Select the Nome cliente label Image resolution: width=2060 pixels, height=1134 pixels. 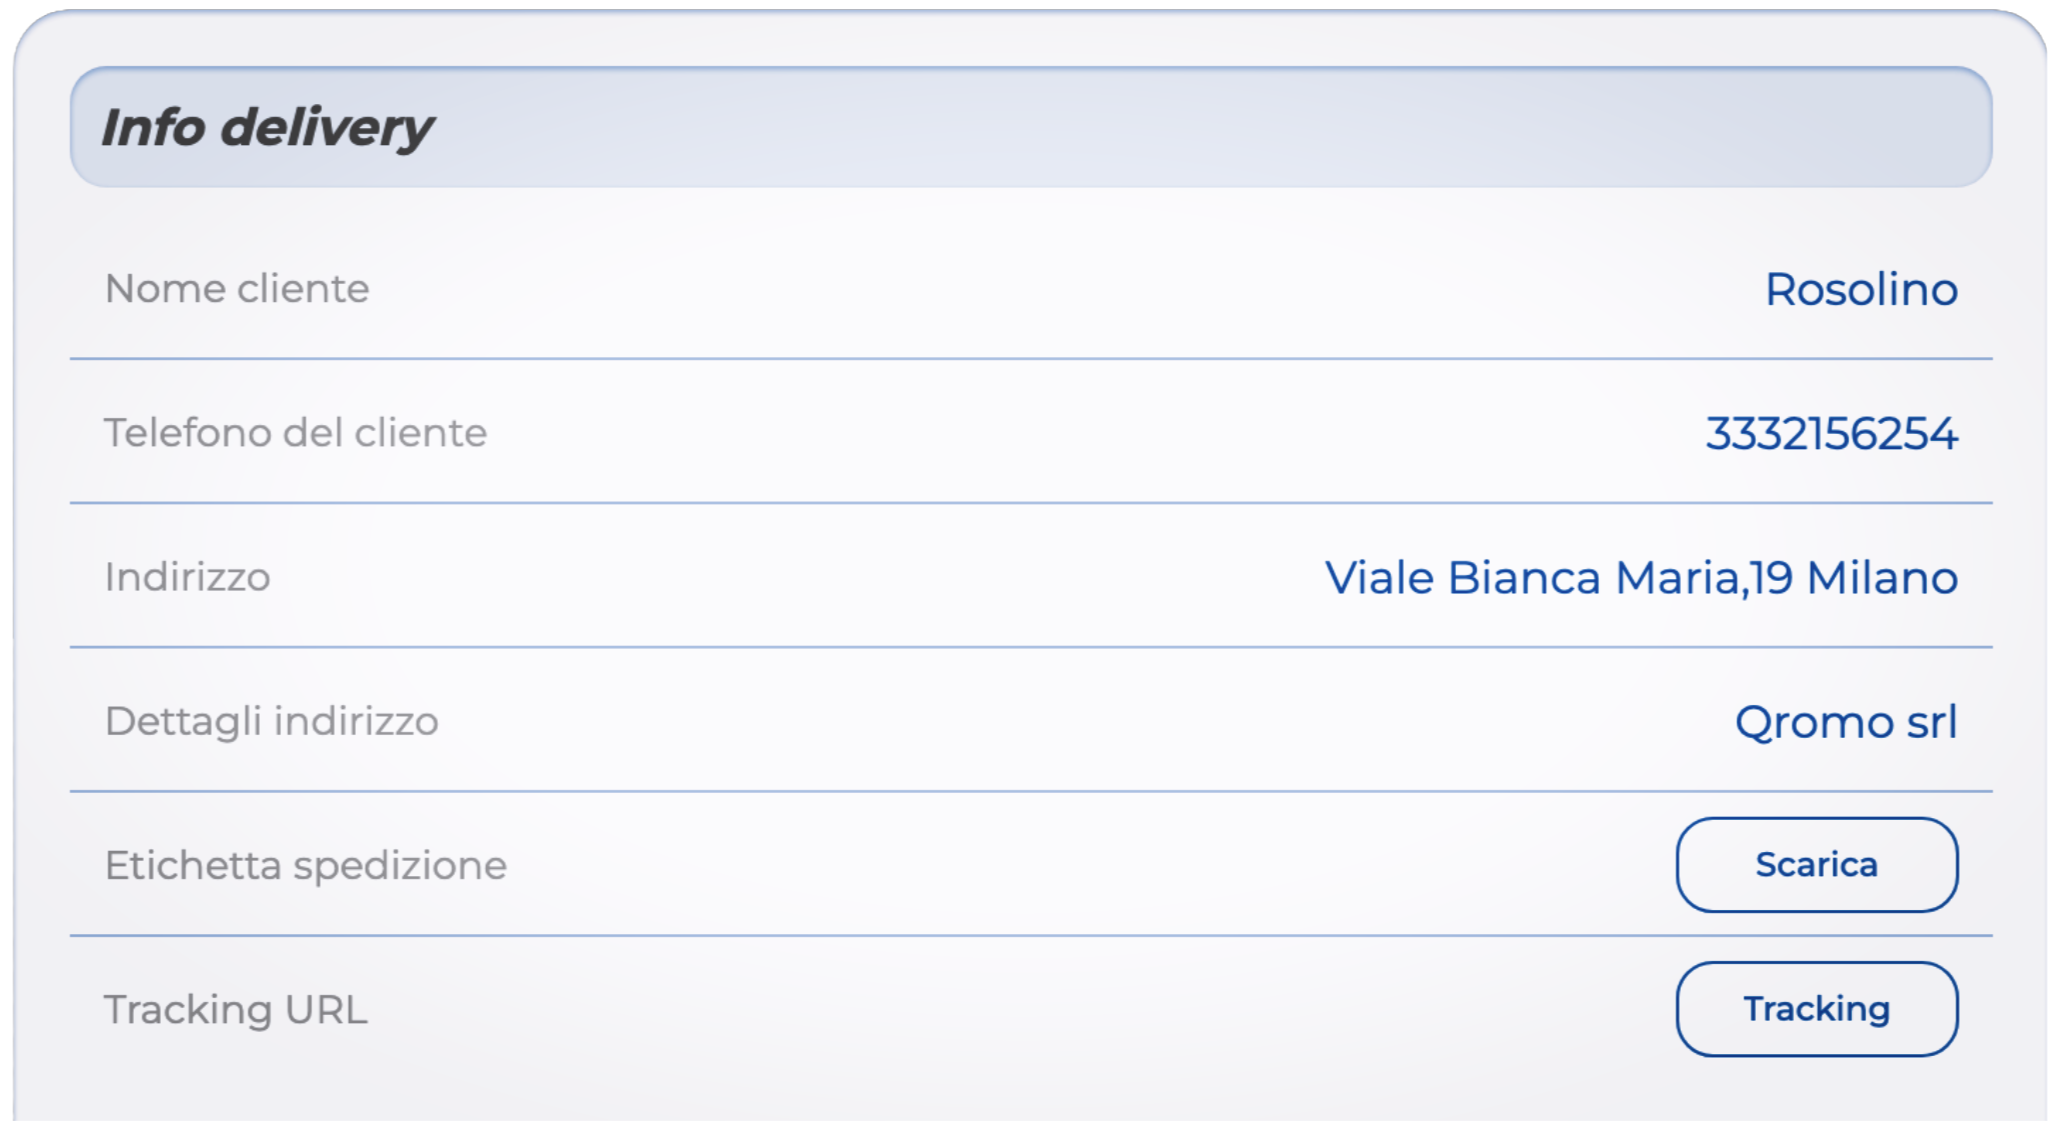[237, 289]
